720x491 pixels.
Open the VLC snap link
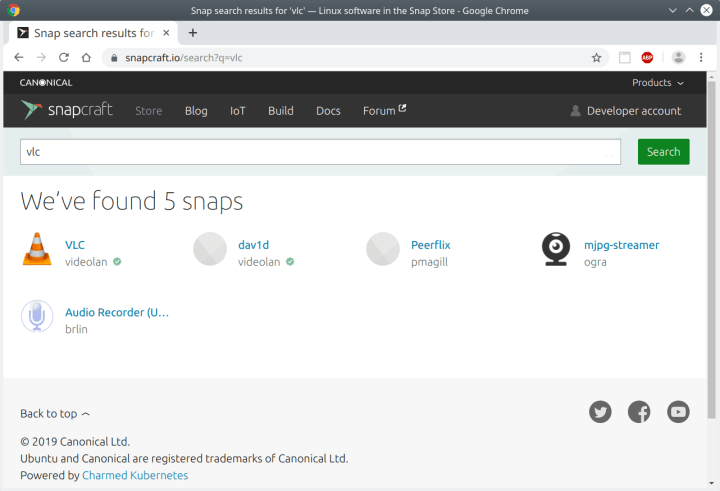coord(75,245)
